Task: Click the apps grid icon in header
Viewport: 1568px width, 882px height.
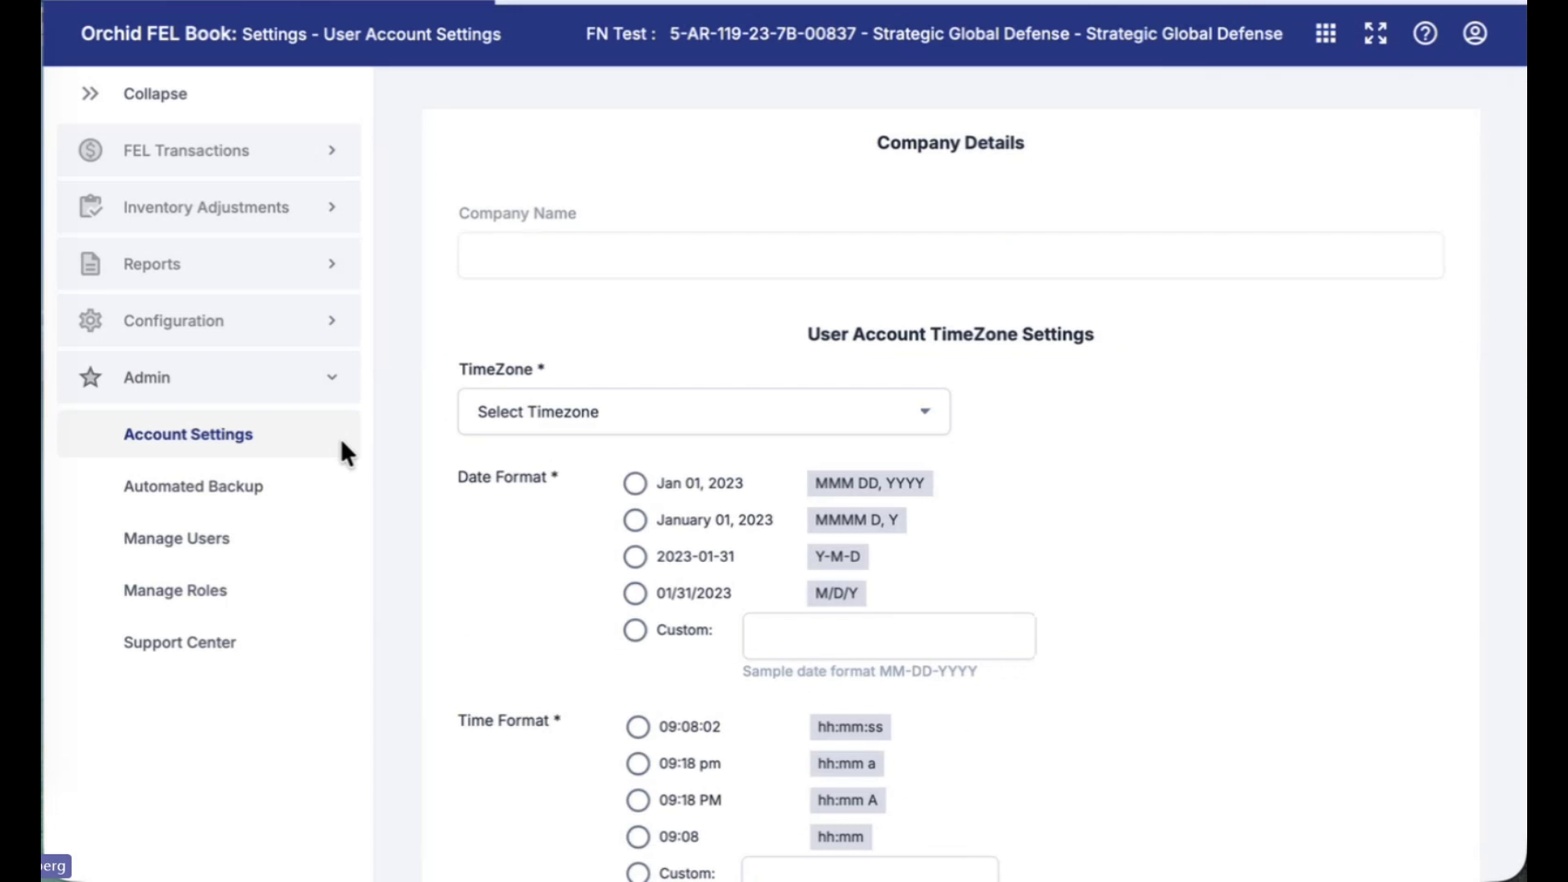Action: [1325, 33]
